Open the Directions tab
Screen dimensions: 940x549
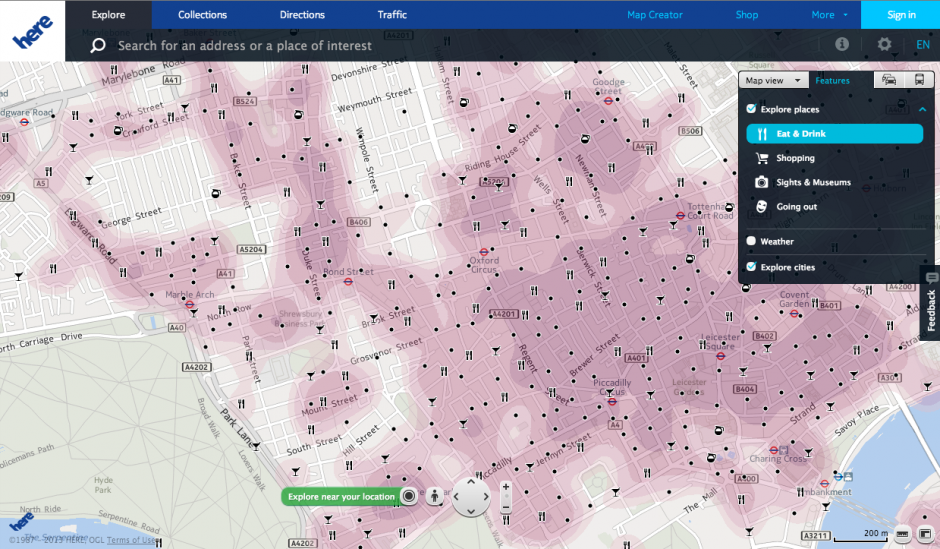tap(302, 15)
